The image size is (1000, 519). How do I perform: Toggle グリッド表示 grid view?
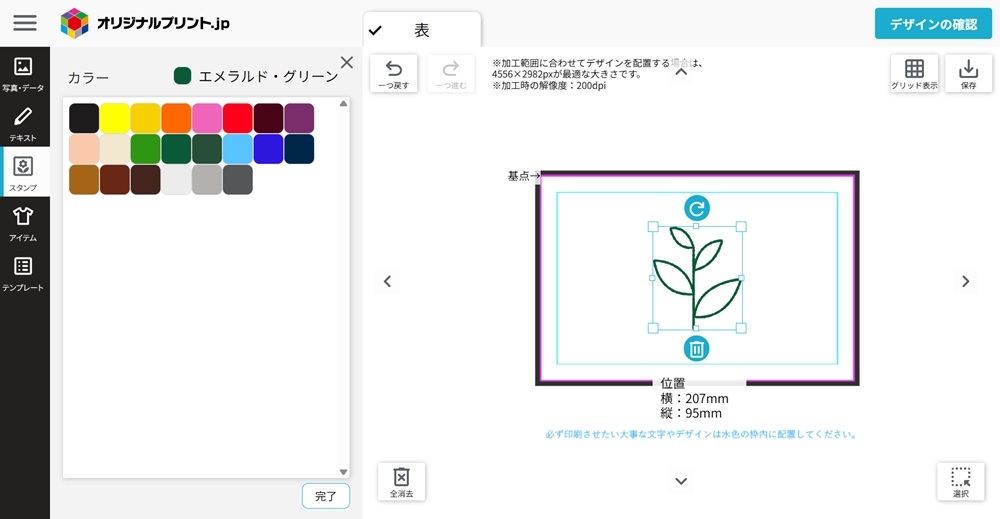914,73
